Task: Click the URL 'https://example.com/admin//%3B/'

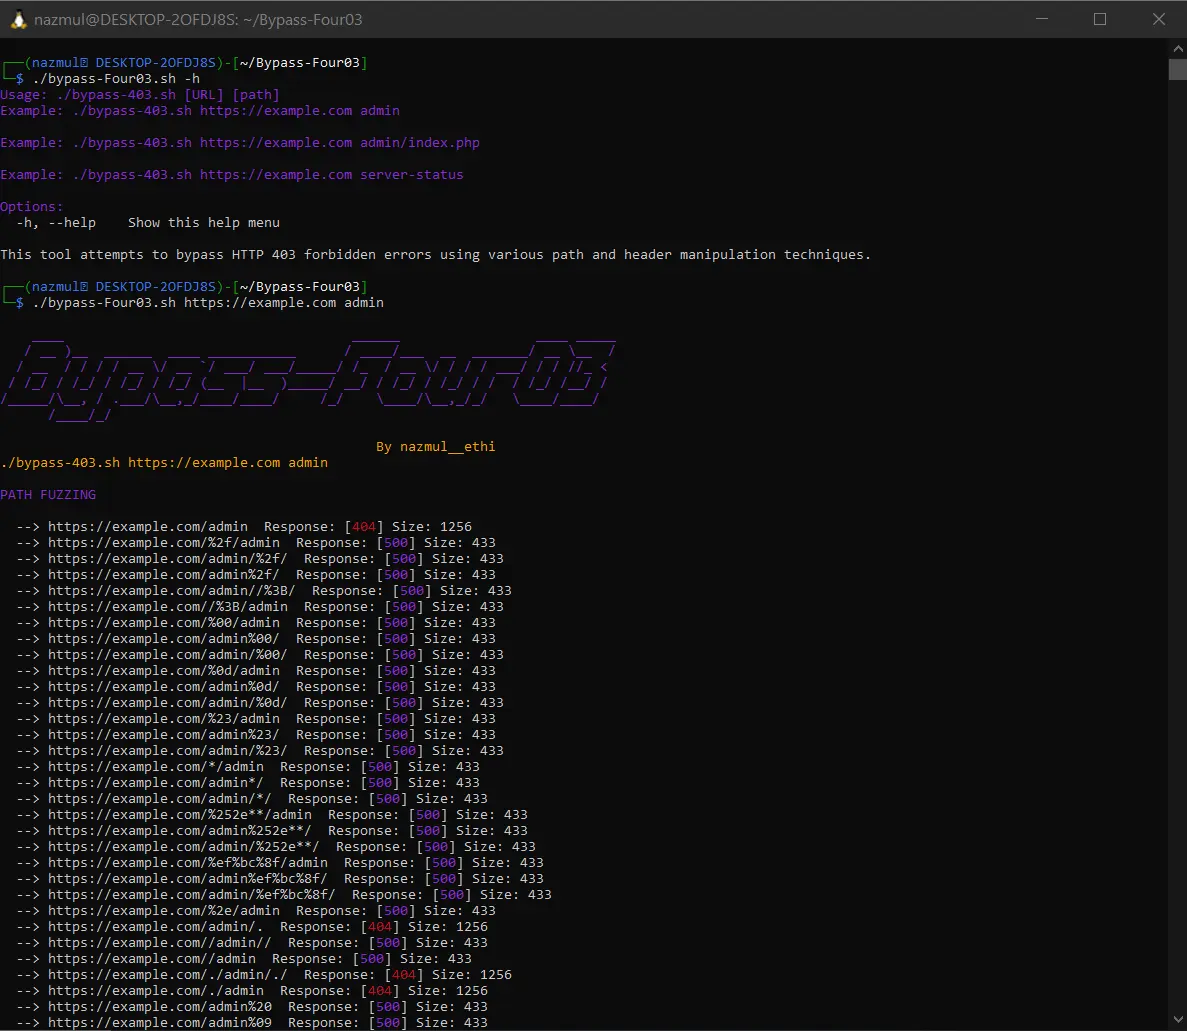Action: (x=172, y=590)
